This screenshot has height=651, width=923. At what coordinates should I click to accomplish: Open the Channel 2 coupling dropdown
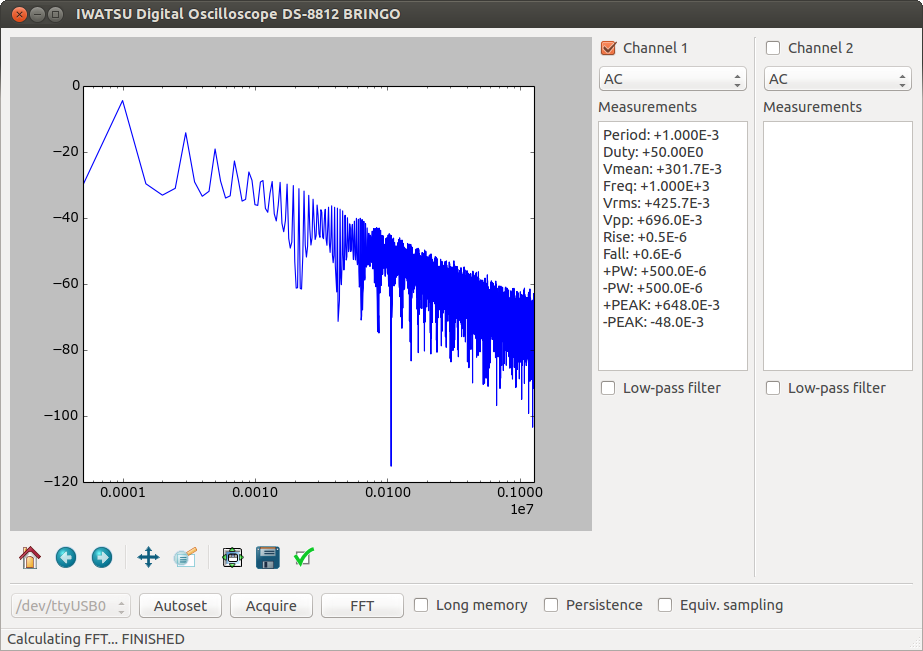[837, 78]
